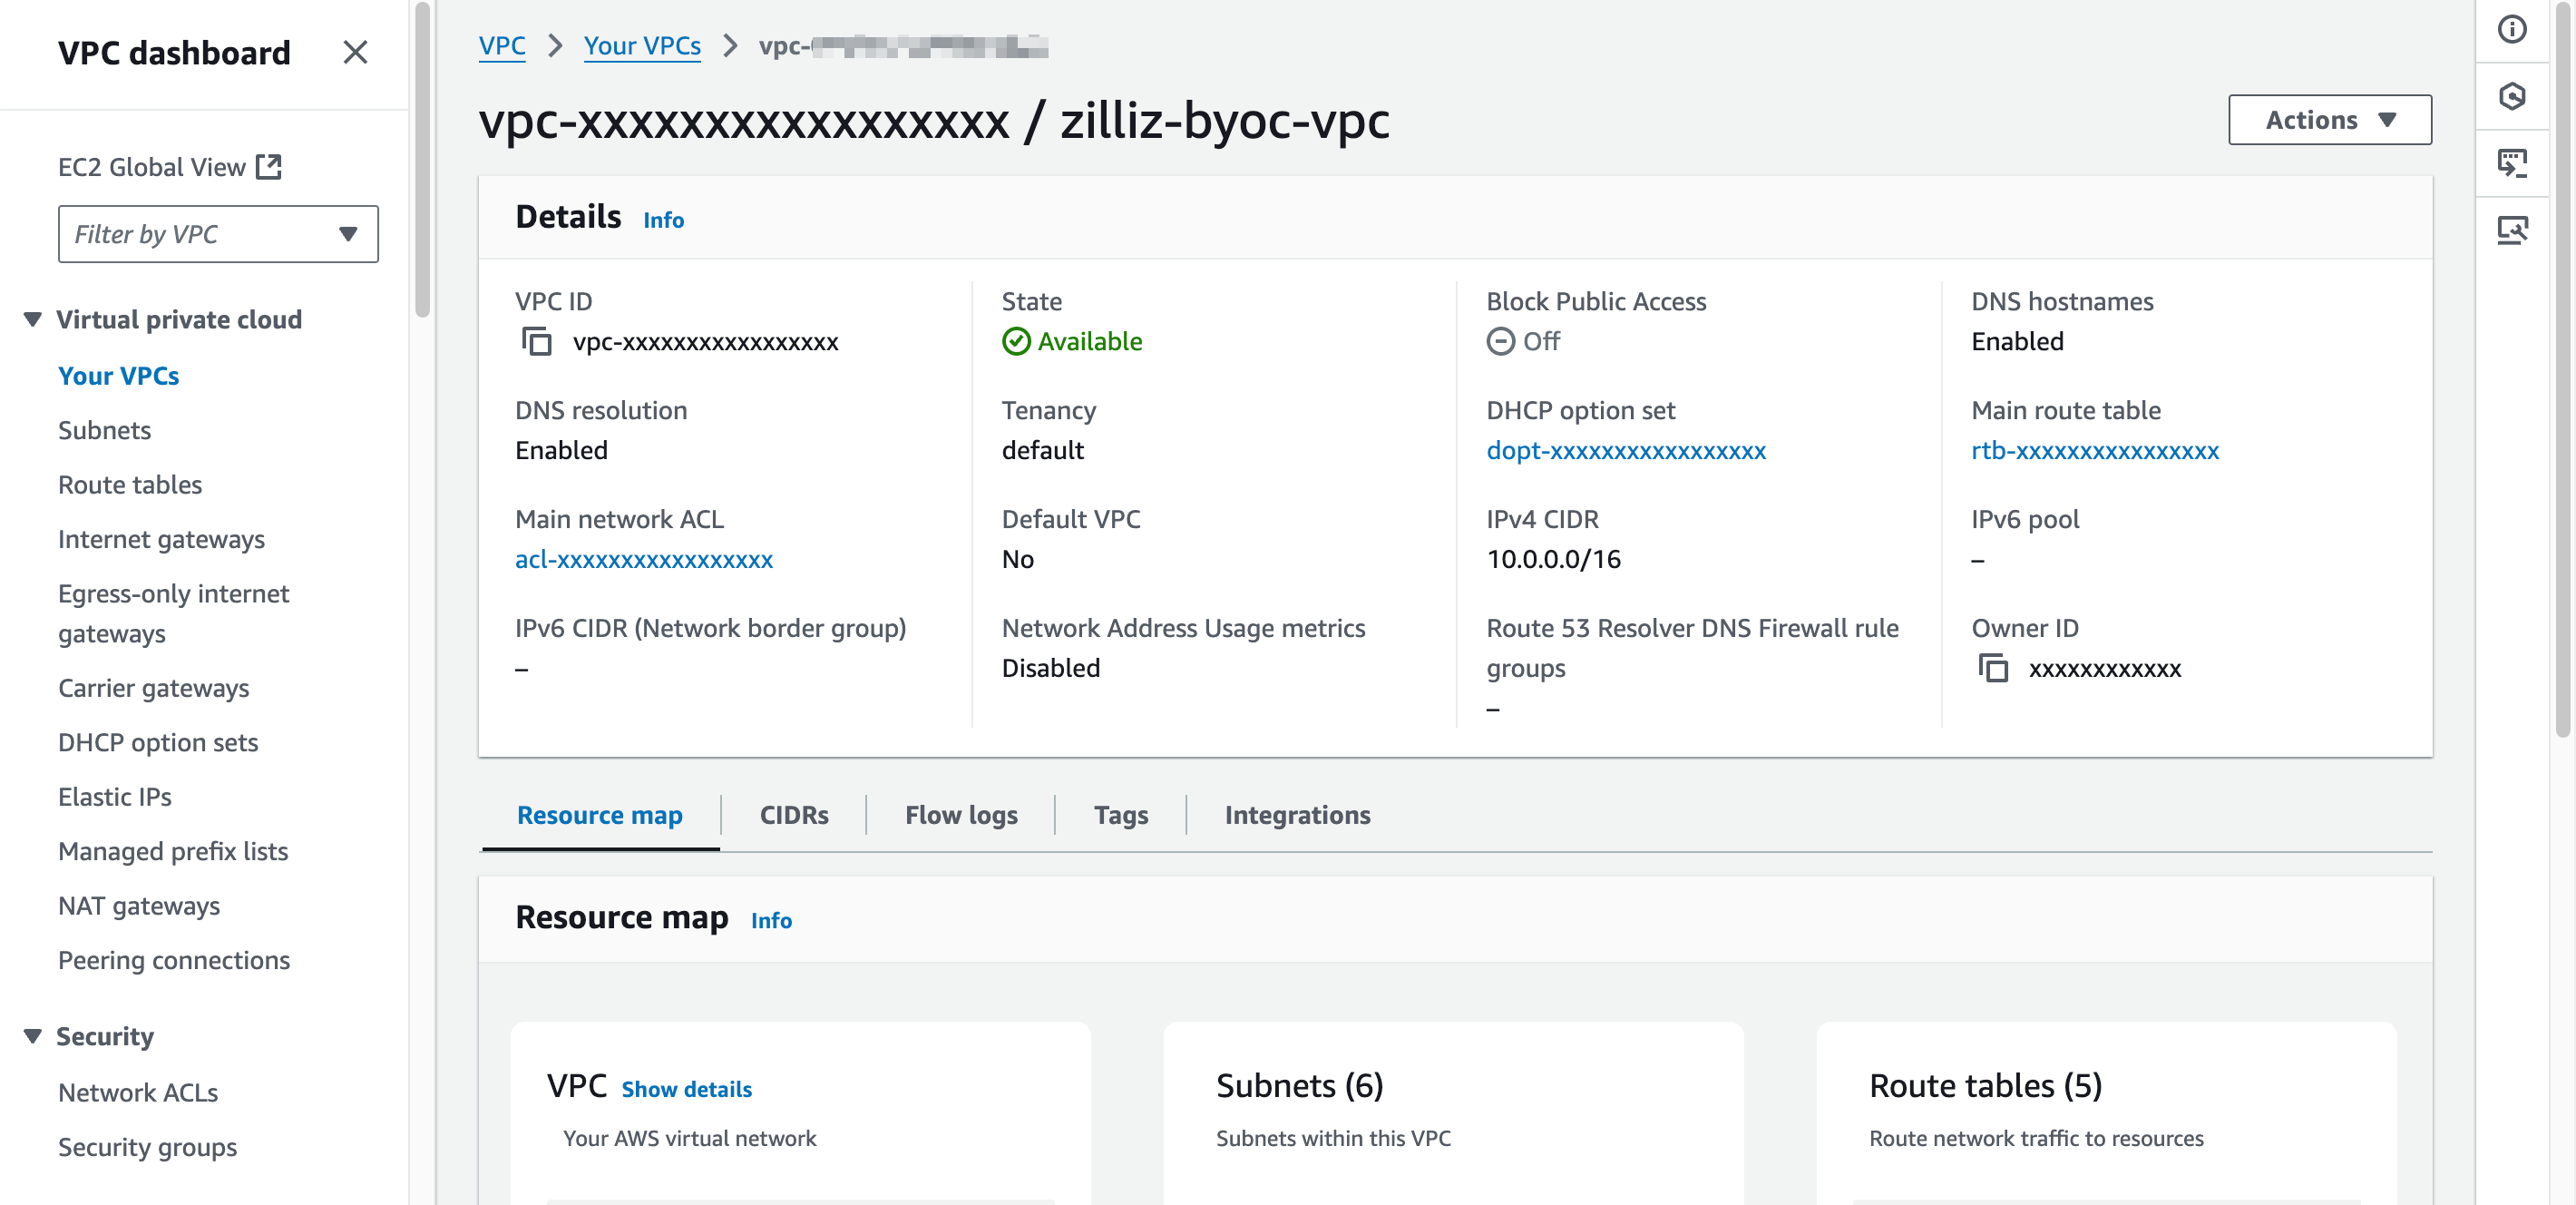
Task: Open the Actions dropdown menu
Action: click(x=2329, y=120)
